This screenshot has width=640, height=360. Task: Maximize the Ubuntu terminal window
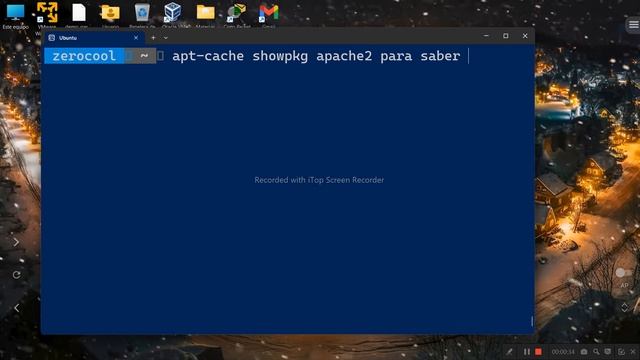(x=506, y=36)
